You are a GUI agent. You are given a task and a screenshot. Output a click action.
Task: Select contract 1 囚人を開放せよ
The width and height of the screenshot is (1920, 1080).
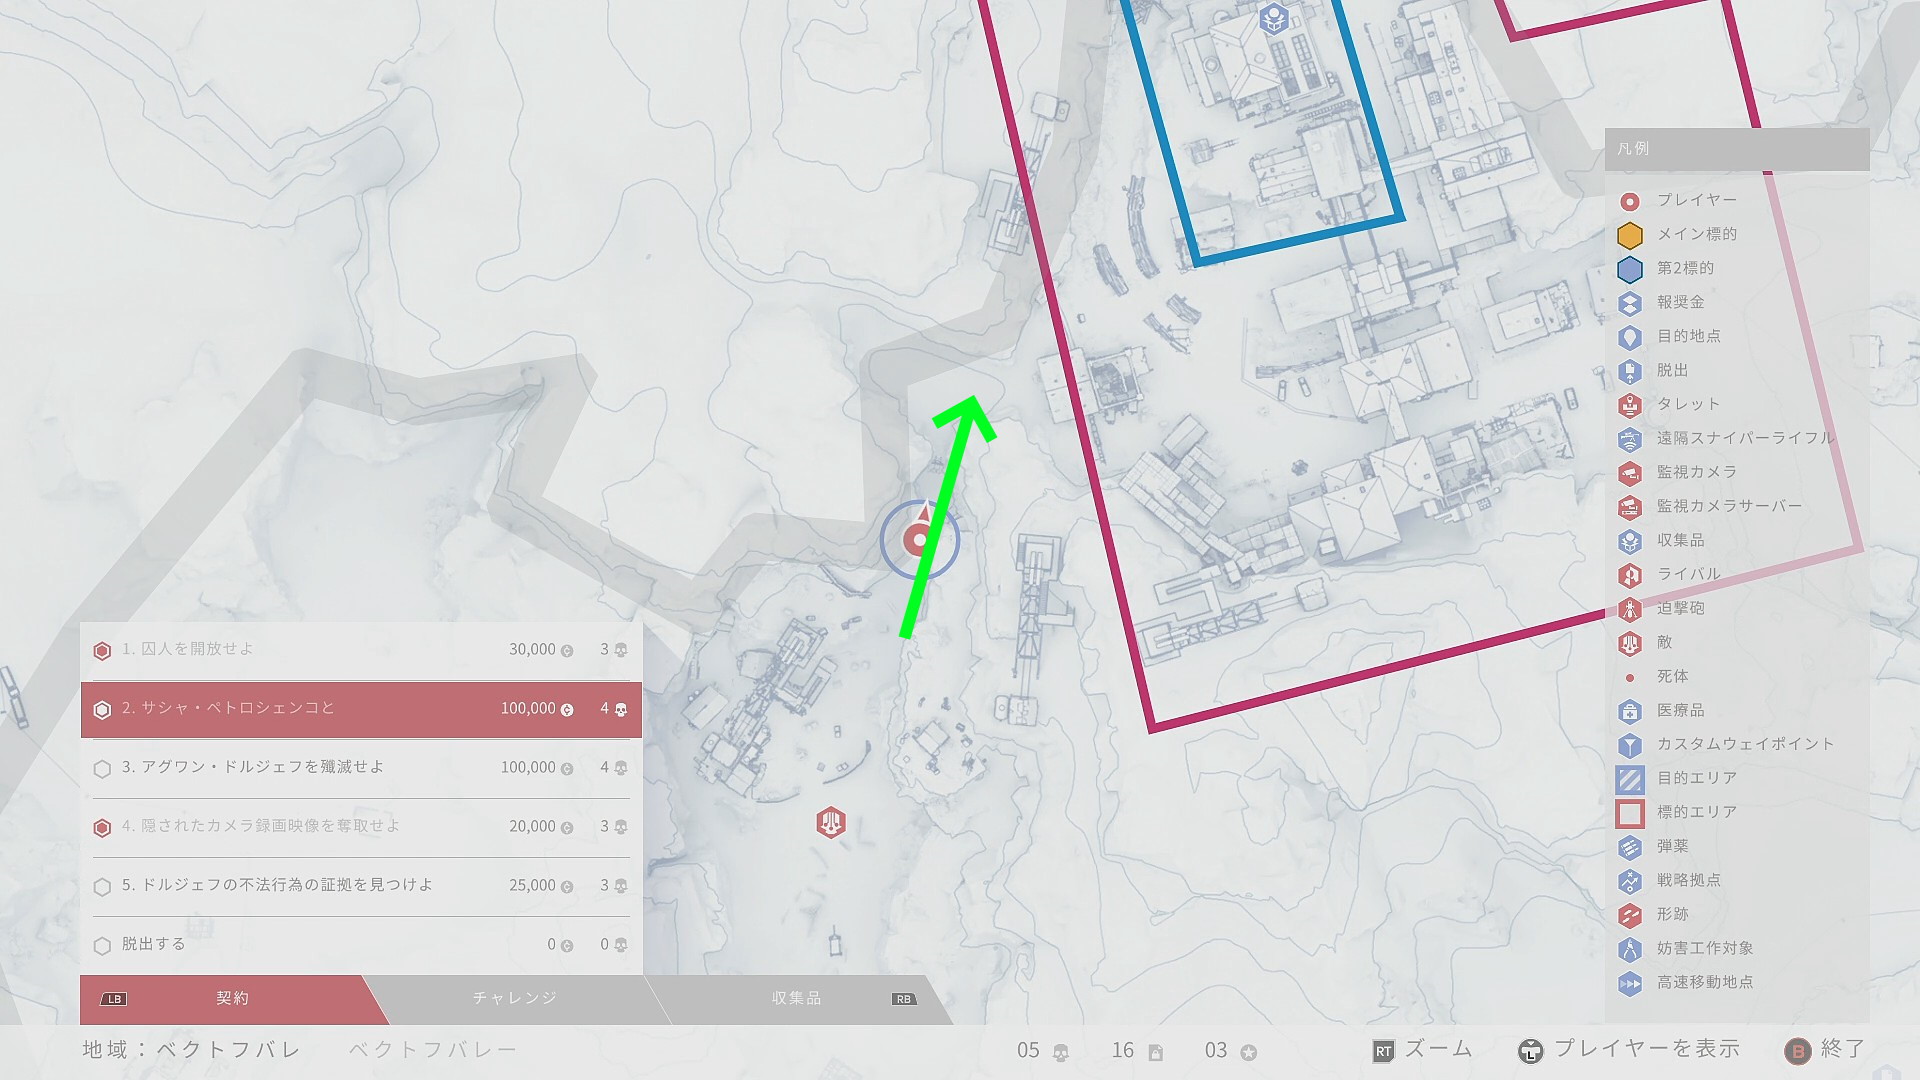(x=361, y=650)
